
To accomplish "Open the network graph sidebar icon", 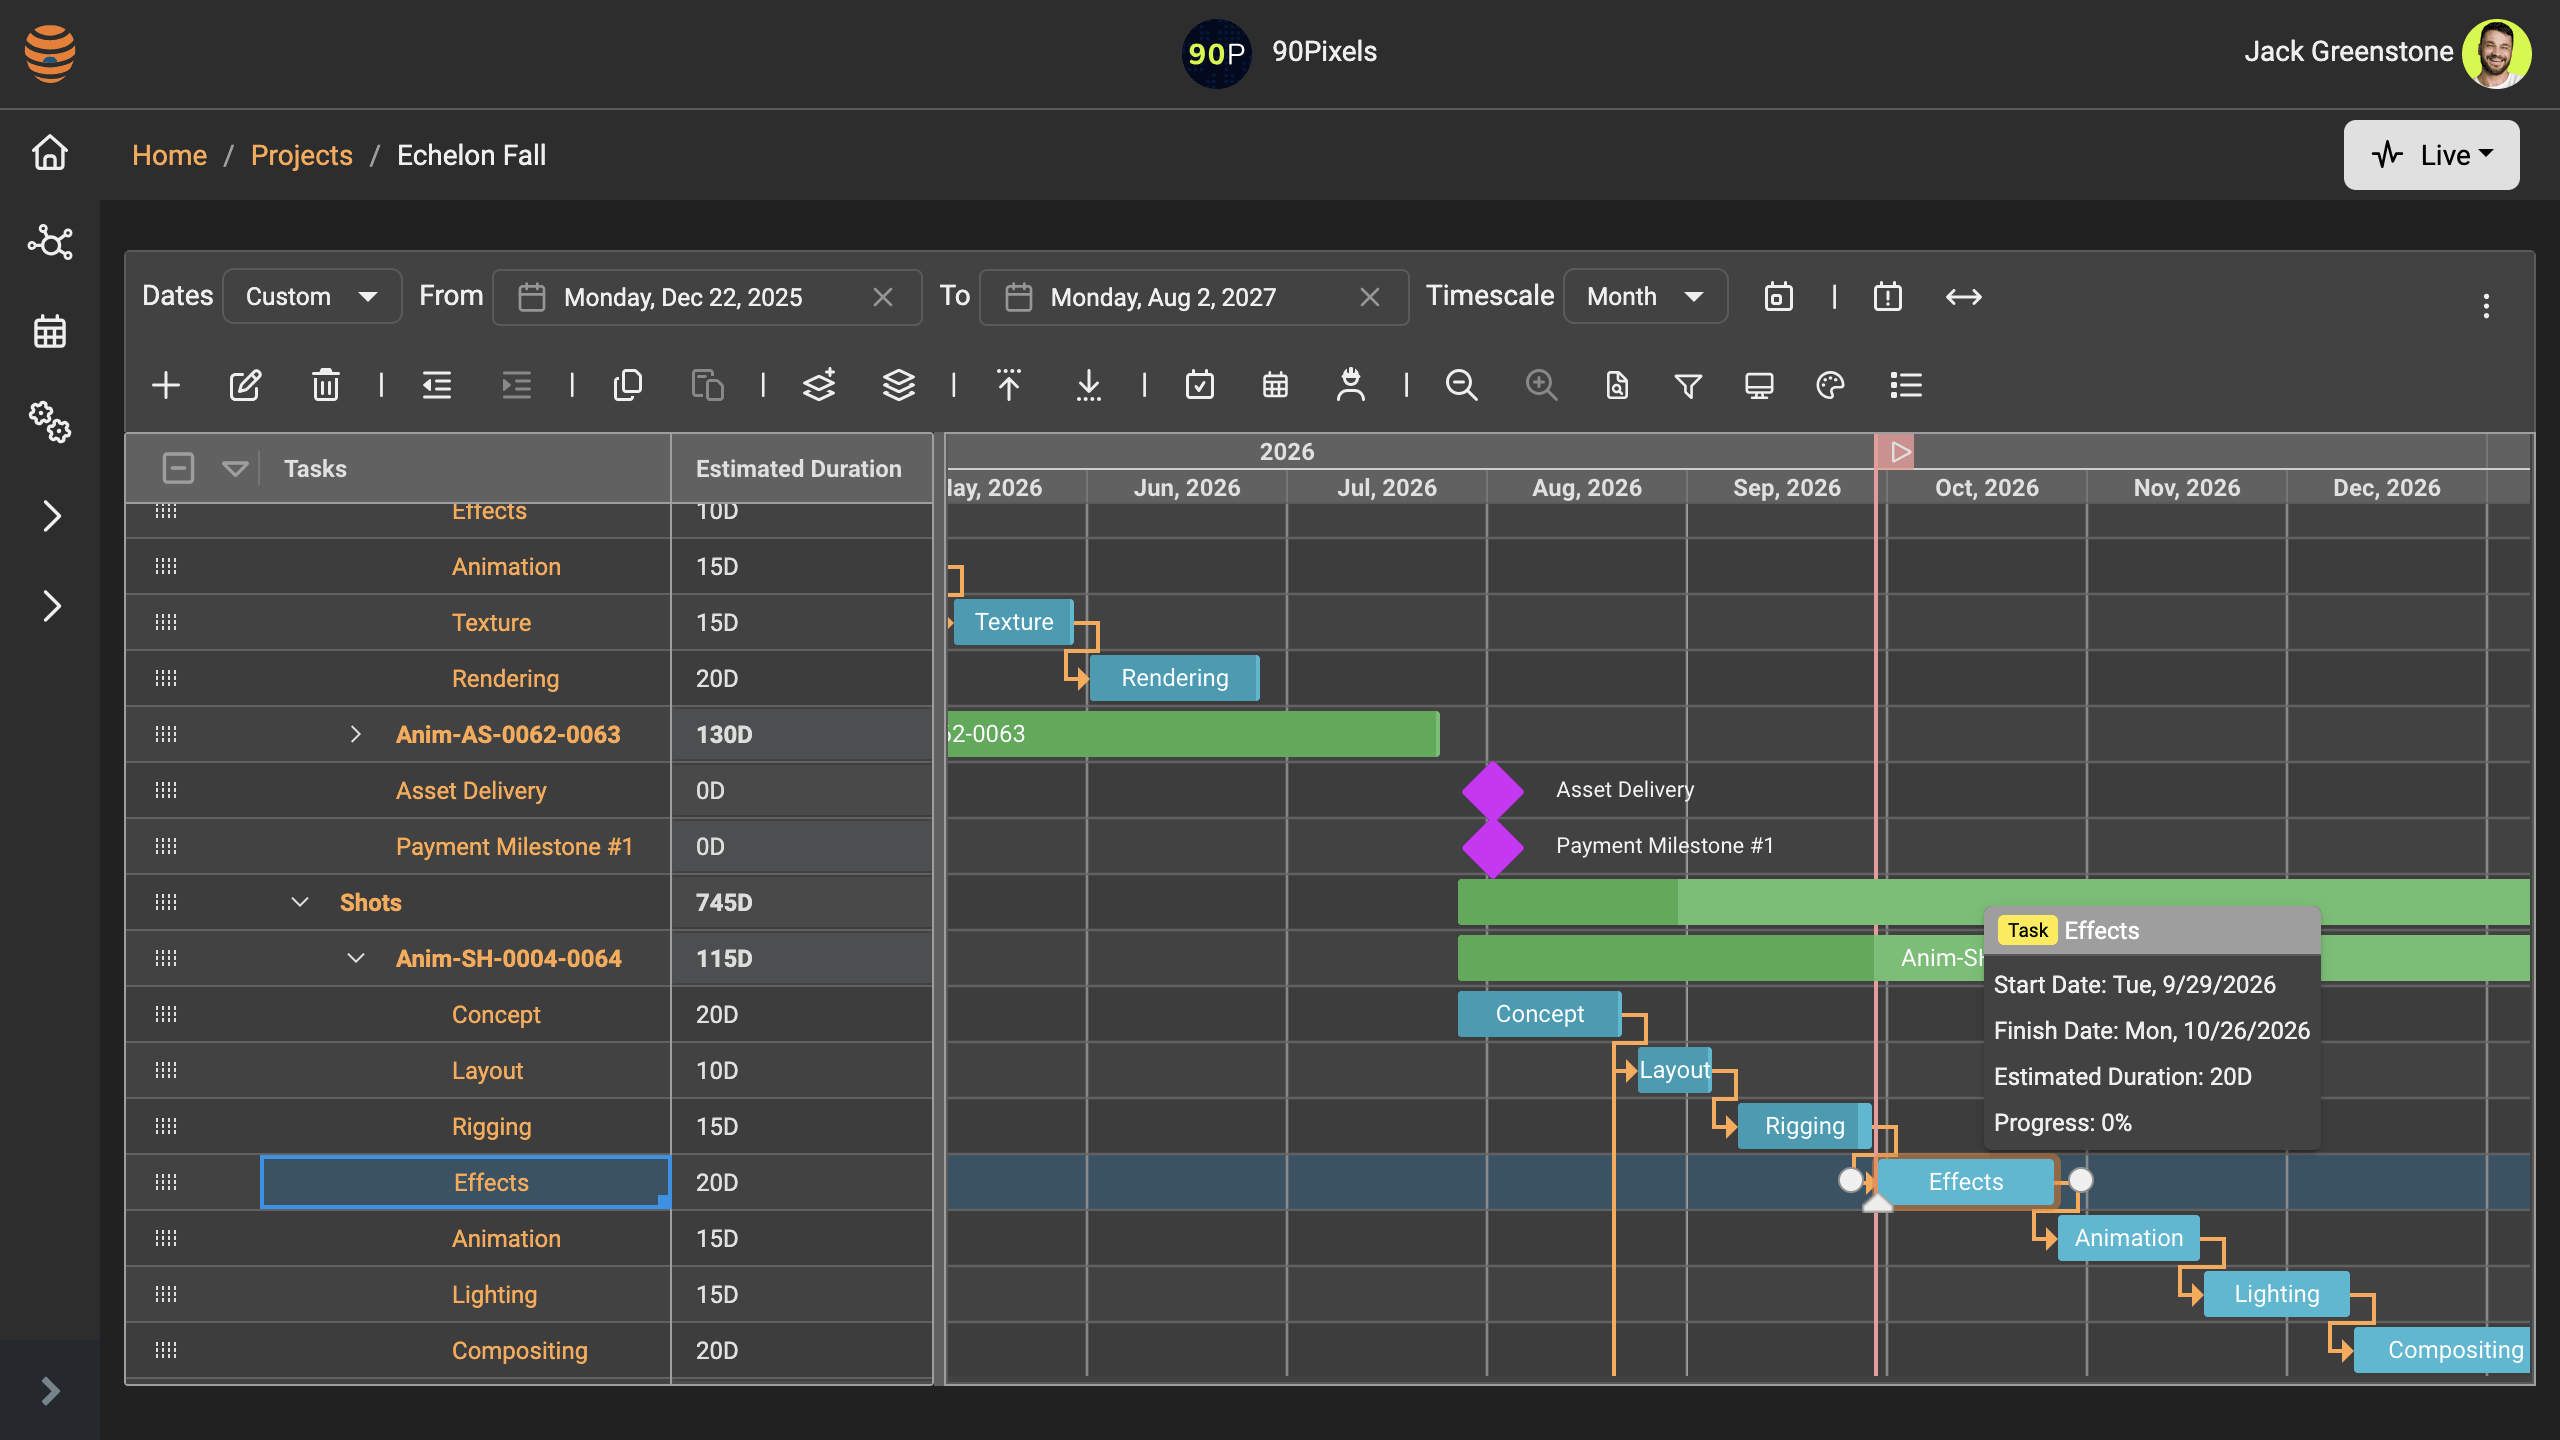I will pyautogui.click(x=50, y=242).
